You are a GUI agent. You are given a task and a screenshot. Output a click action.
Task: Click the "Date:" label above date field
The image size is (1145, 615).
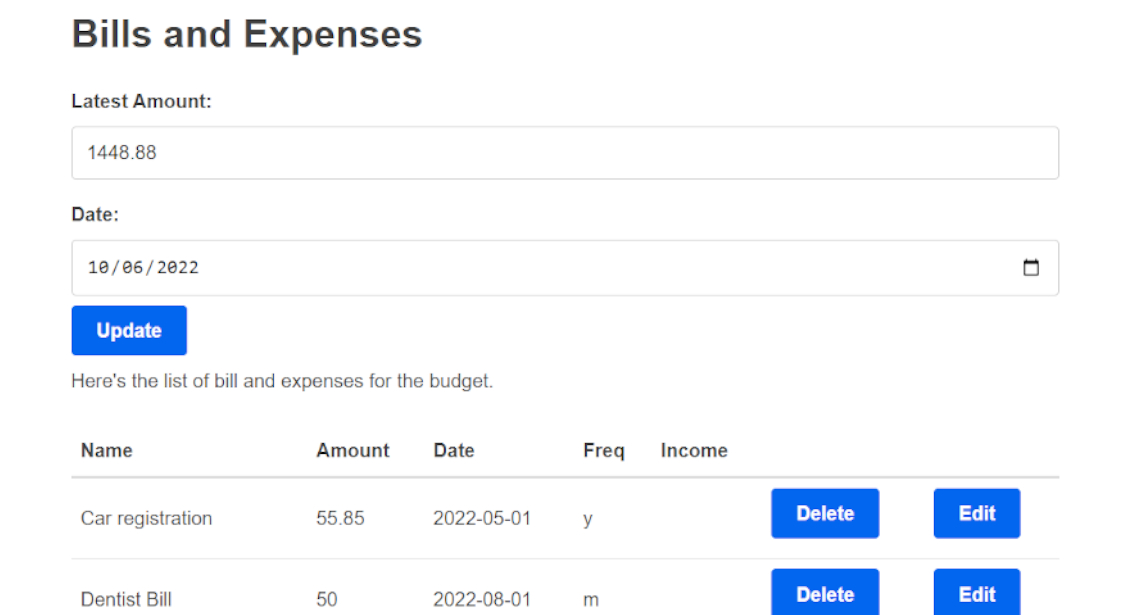95,214
